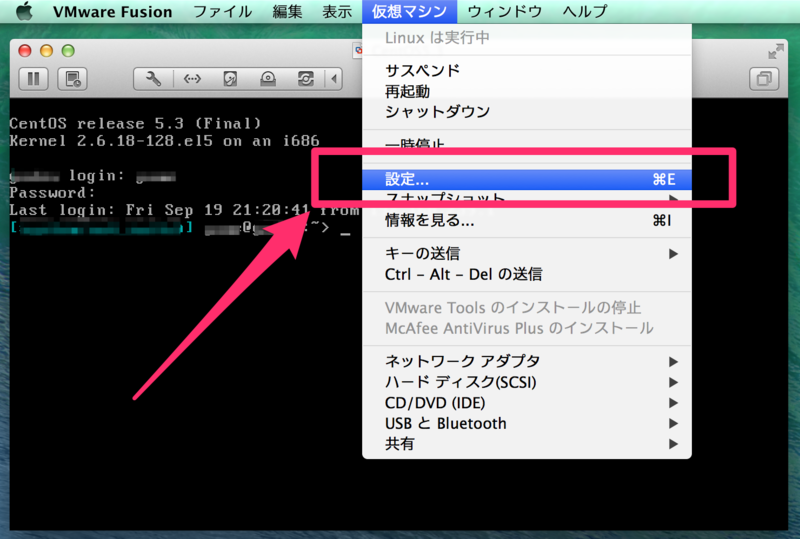Choose 情報を見る... from the menu
Viewport: 800px width, 539px height.
coord(527,220)
